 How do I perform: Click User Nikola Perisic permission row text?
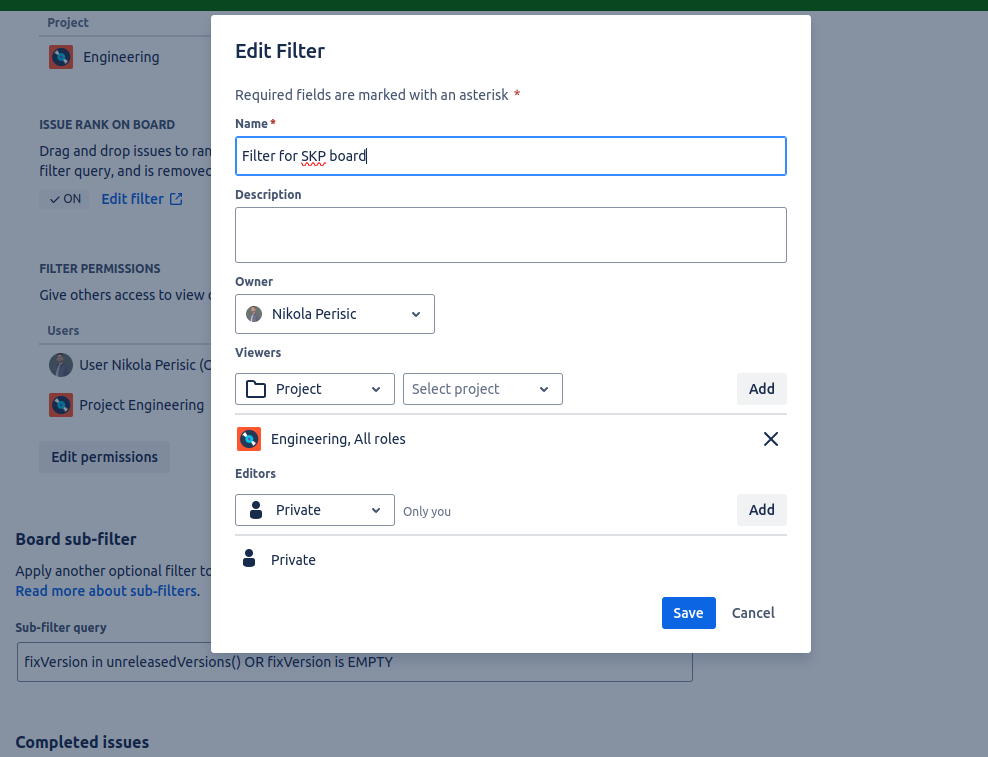tap(145, 365)
